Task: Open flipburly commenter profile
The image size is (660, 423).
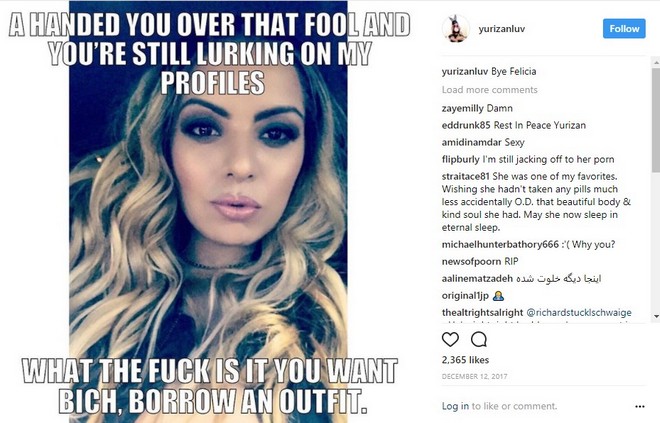Action: pos(460,160)
